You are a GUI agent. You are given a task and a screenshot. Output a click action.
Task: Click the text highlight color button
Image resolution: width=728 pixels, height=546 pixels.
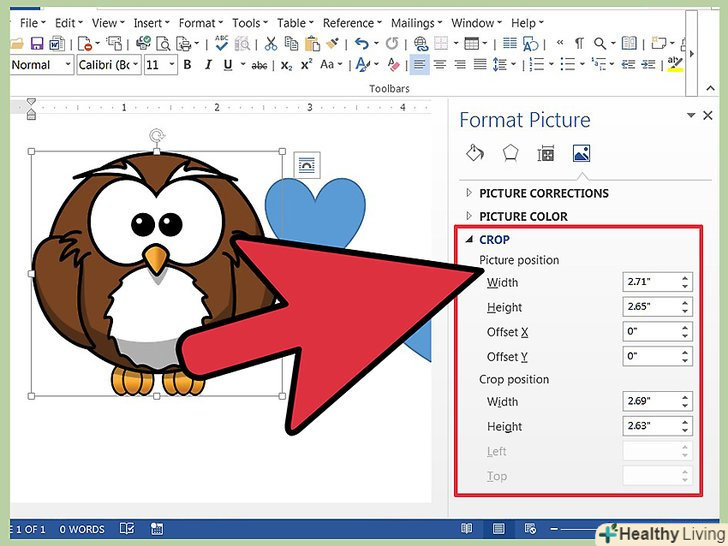(675, 65)
